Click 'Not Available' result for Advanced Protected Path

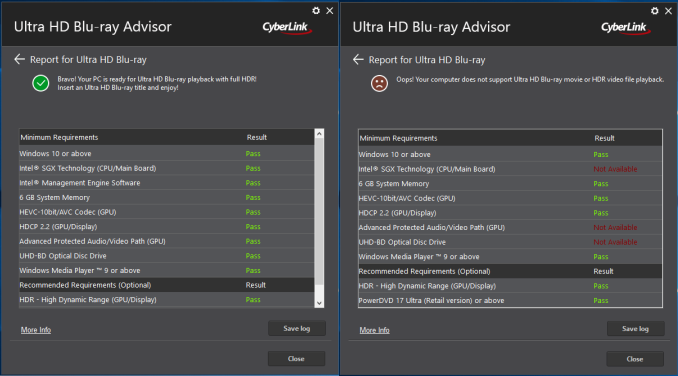[615, 227]
